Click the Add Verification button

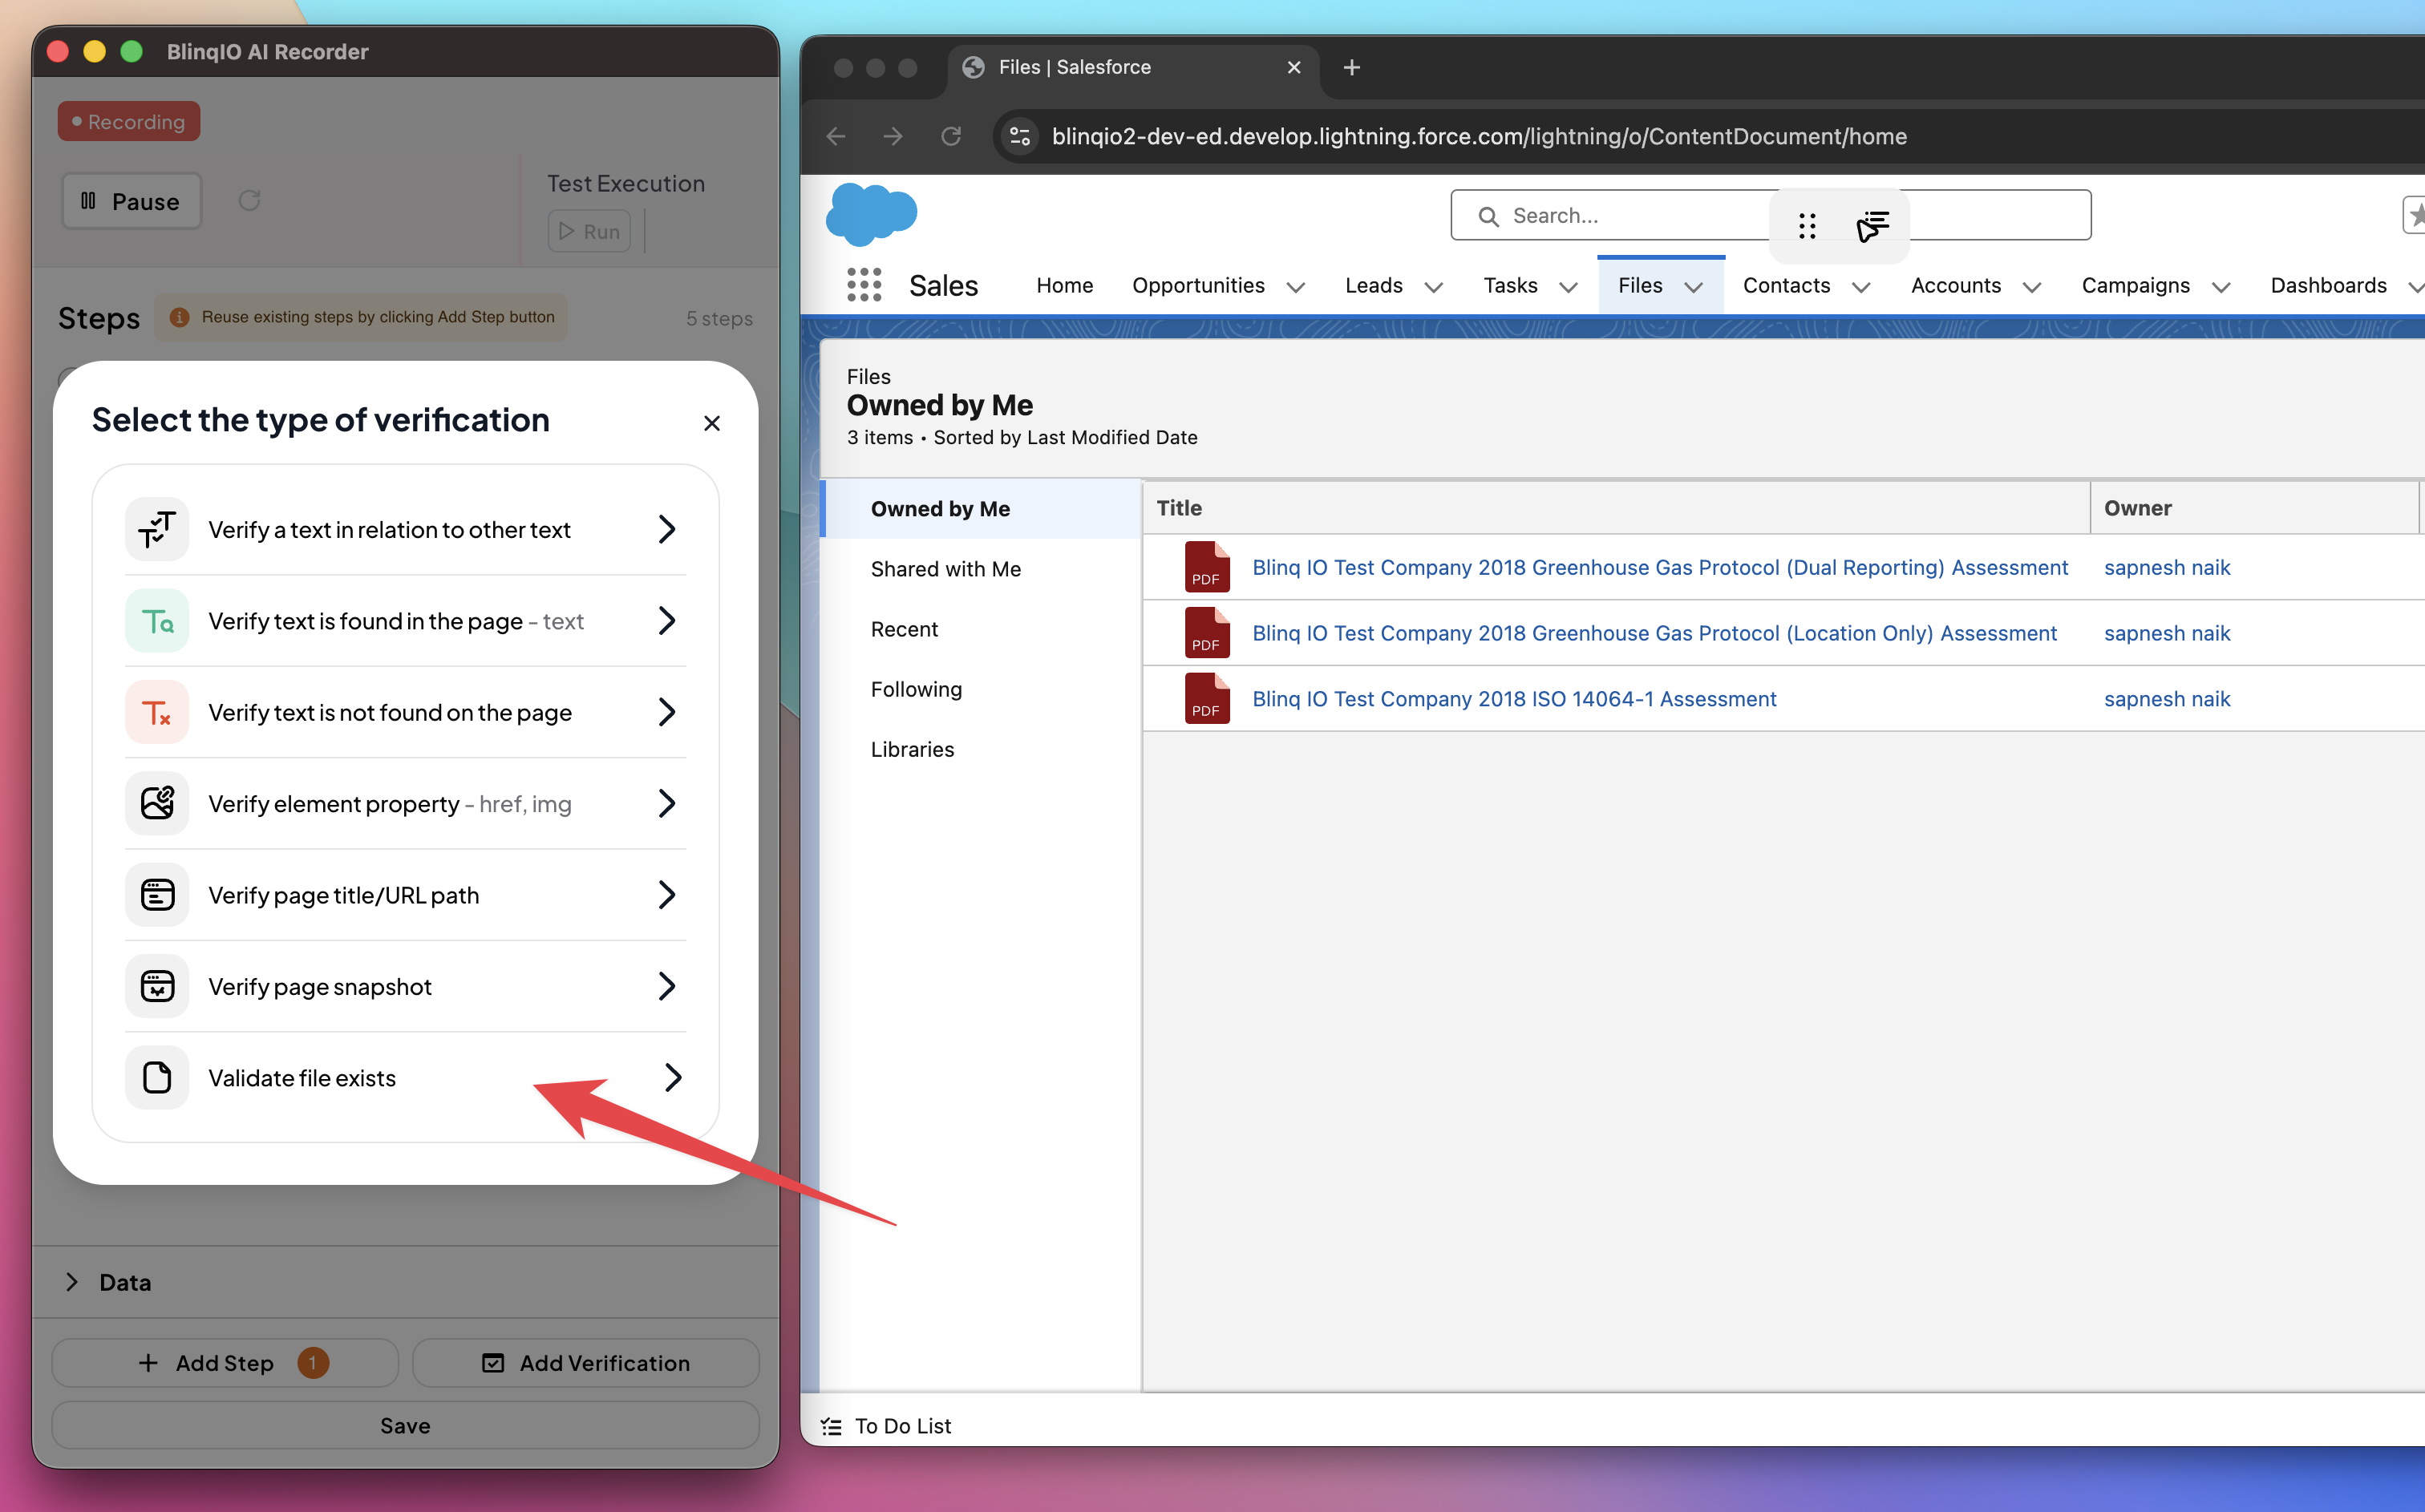(586, 1362)
